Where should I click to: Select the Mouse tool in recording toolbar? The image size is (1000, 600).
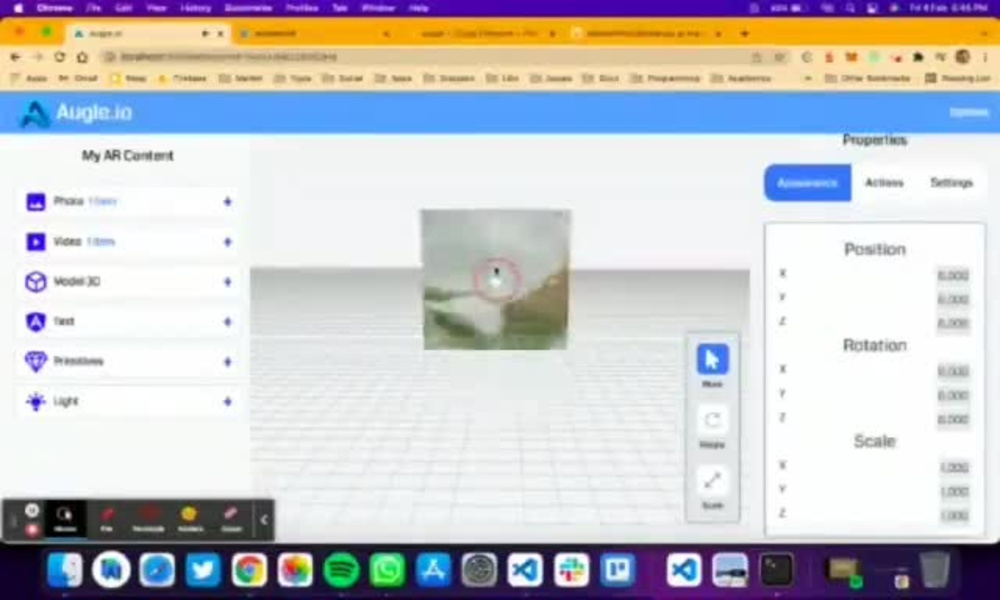click(x=65, y=519)
